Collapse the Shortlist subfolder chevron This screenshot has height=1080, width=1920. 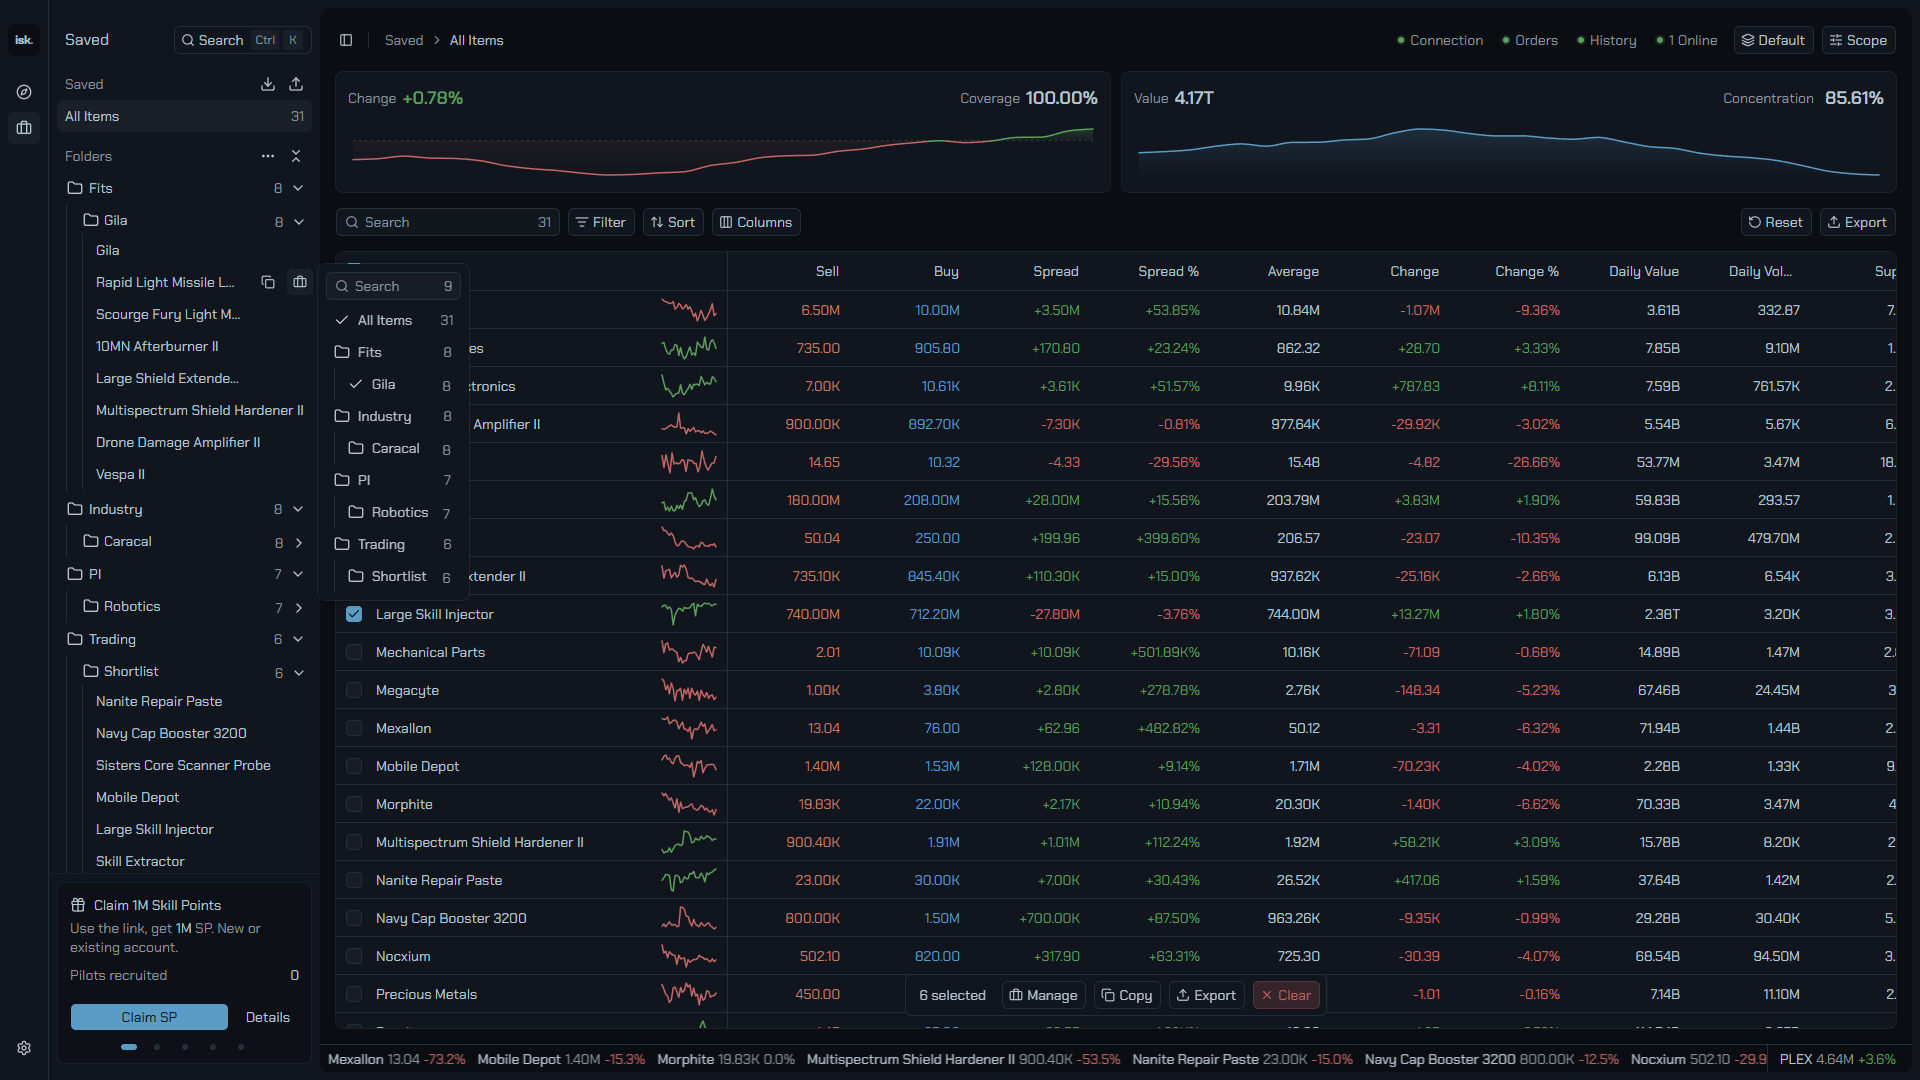pos(298,673)
